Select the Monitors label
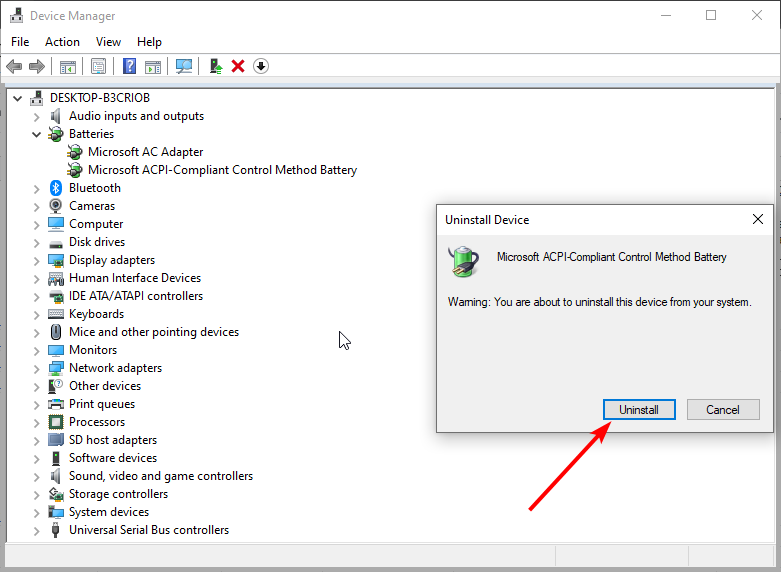This screenshot has width=781, height=572. pyautogui.click(x=93, y=350)
